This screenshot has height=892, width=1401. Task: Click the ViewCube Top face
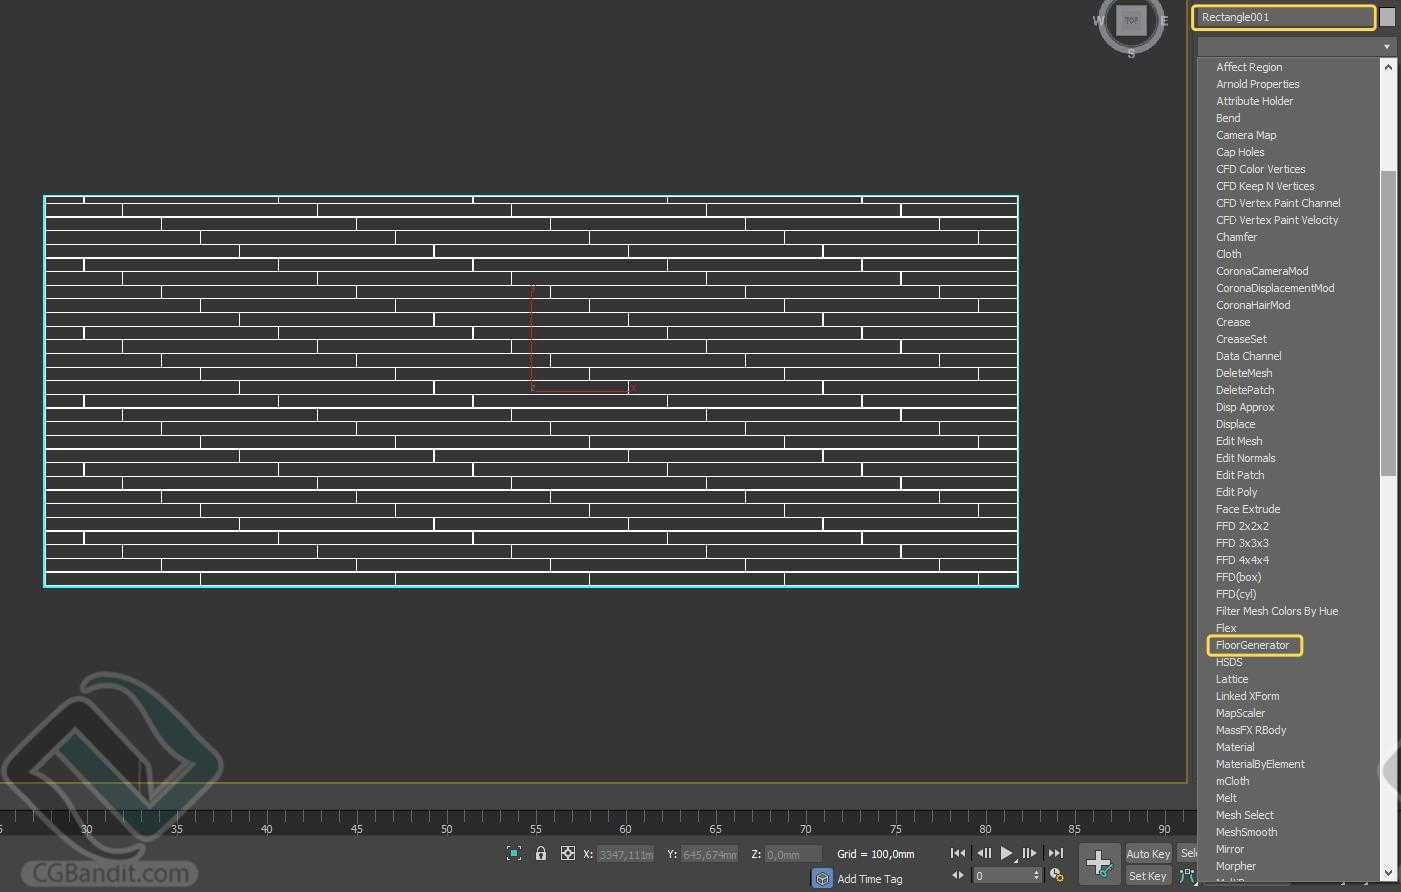(1131, 20)
